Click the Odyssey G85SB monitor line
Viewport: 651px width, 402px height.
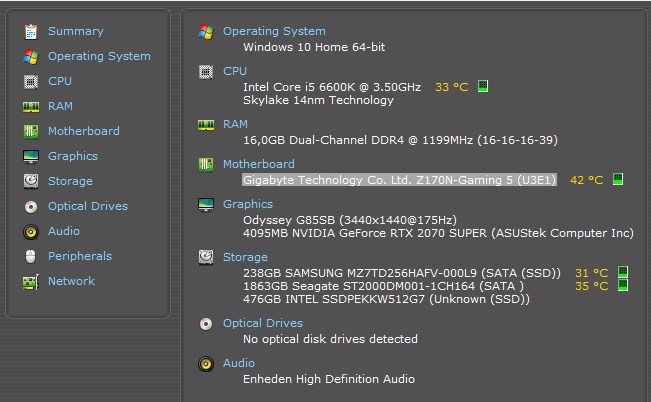click(350, 220)
